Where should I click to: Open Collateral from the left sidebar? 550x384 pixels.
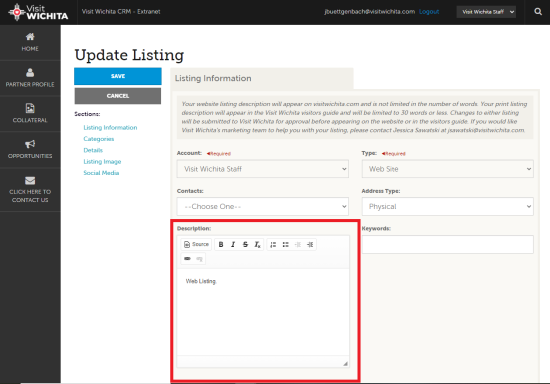click(30, 114)
